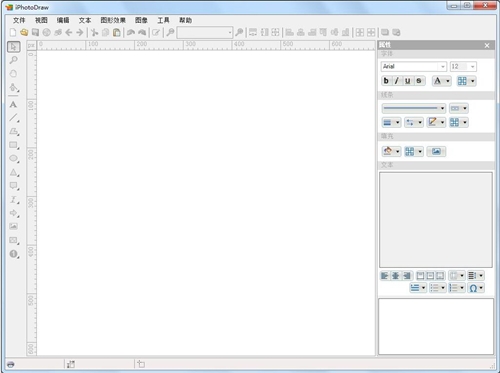
Task: Create a new blank document
Action: 13,32
